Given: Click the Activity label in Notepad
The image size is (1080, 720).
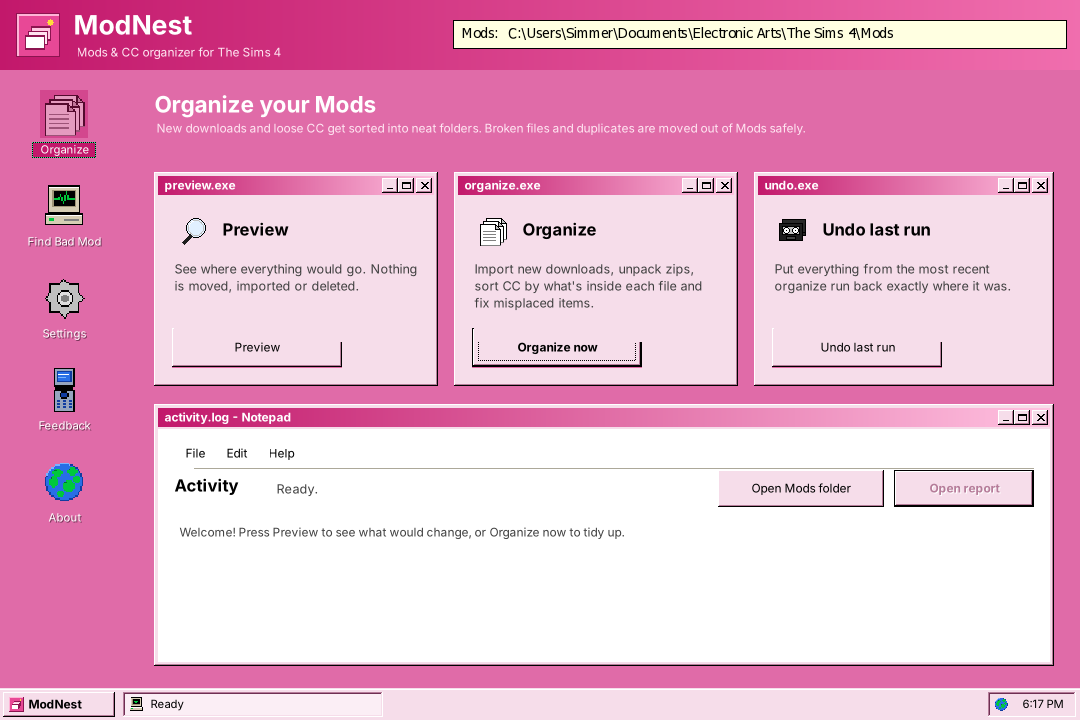Looking at the screenshot, I should tap(206, 486).
